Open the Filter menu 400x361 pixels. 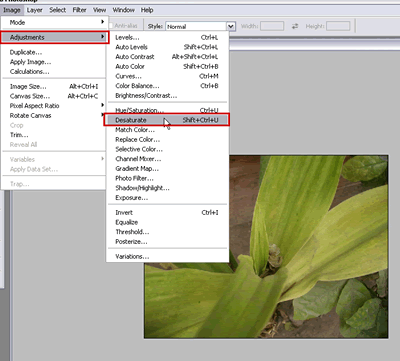tap(79, 10)
